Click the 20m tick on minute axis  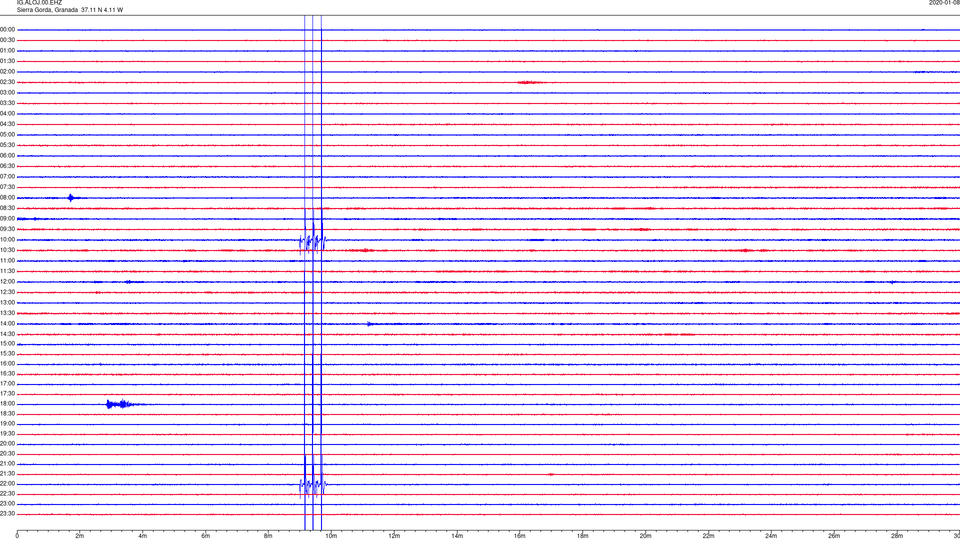pos(646,536)
